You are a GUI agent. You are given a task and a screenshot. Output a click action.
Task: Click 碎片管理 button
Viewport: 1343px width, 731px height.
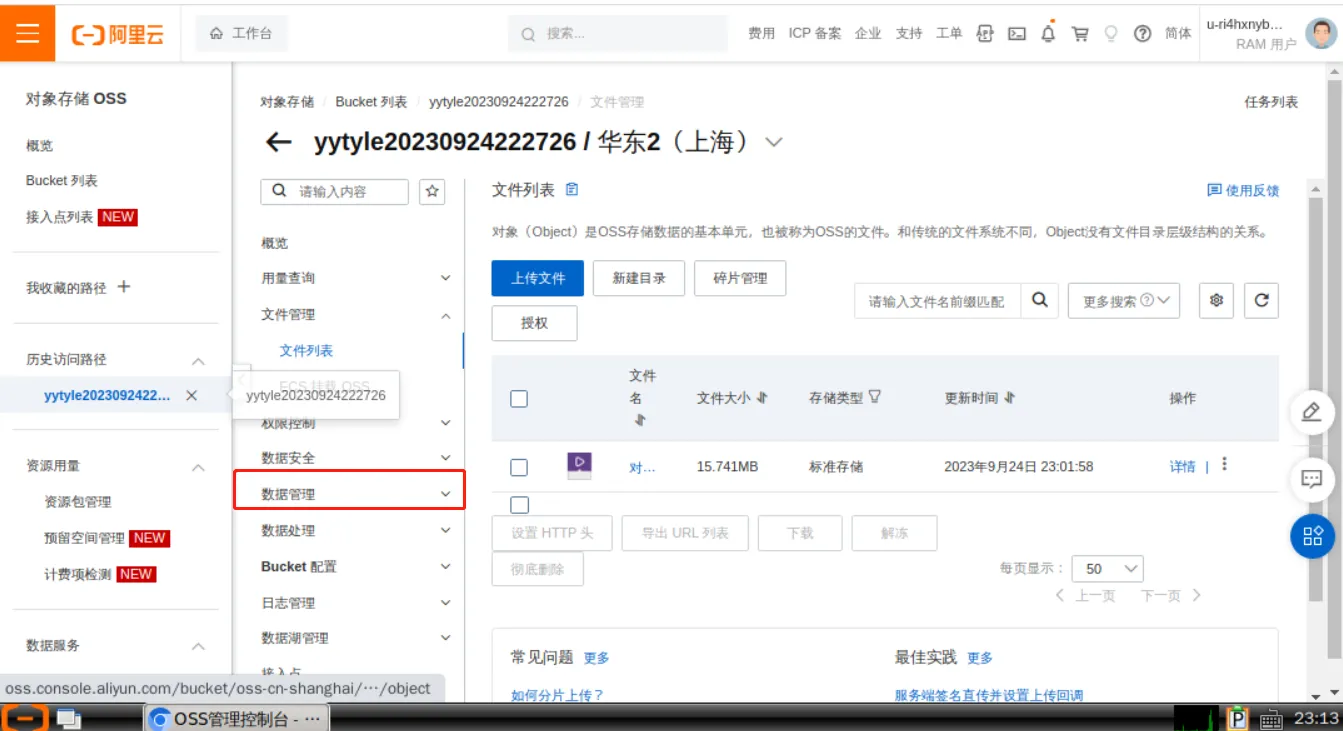pos(740,278)
